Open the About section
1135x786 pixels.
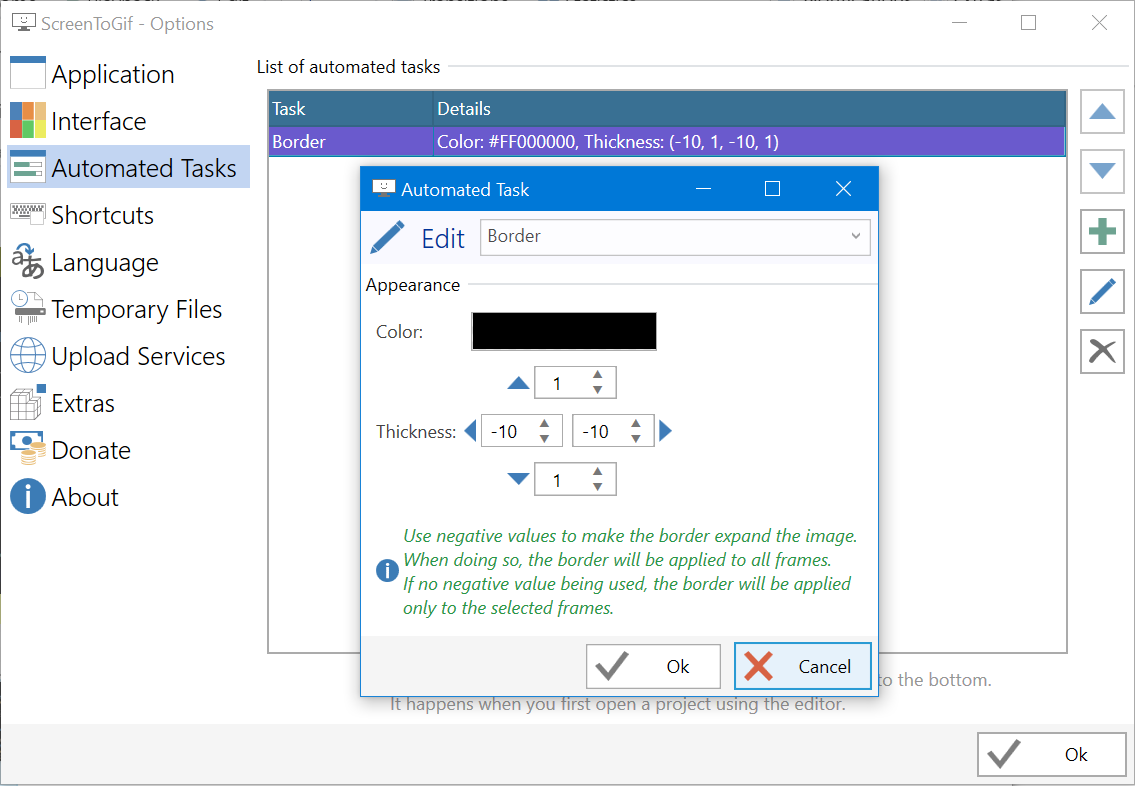pyautogui.click(x=128, y=497)
